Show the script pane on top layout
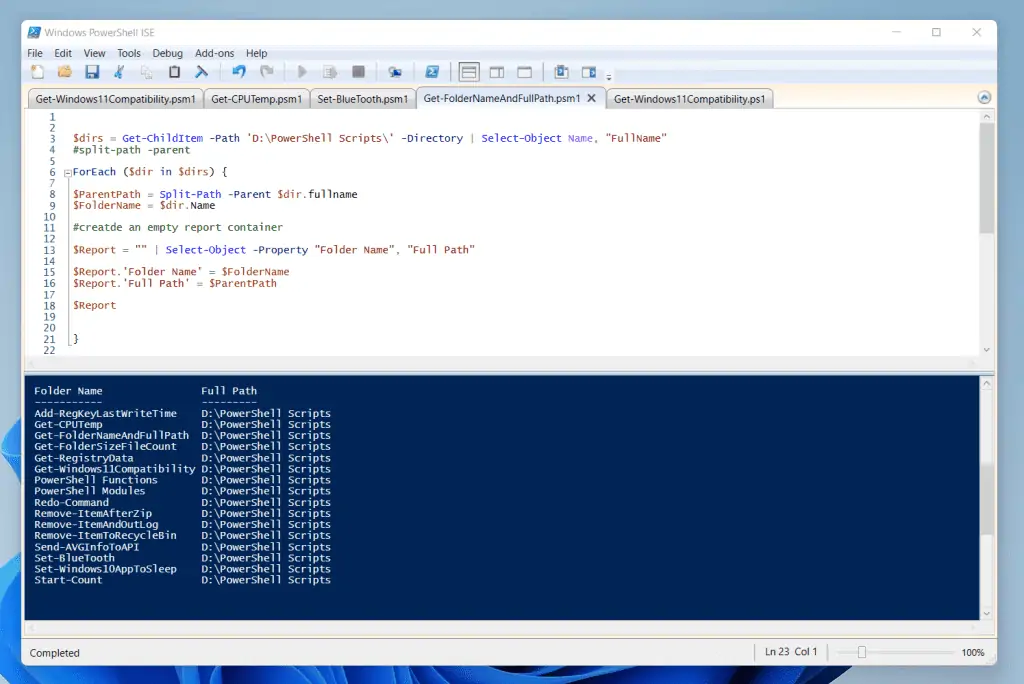This screenshot has width=1024, height=684. (469, 73)
